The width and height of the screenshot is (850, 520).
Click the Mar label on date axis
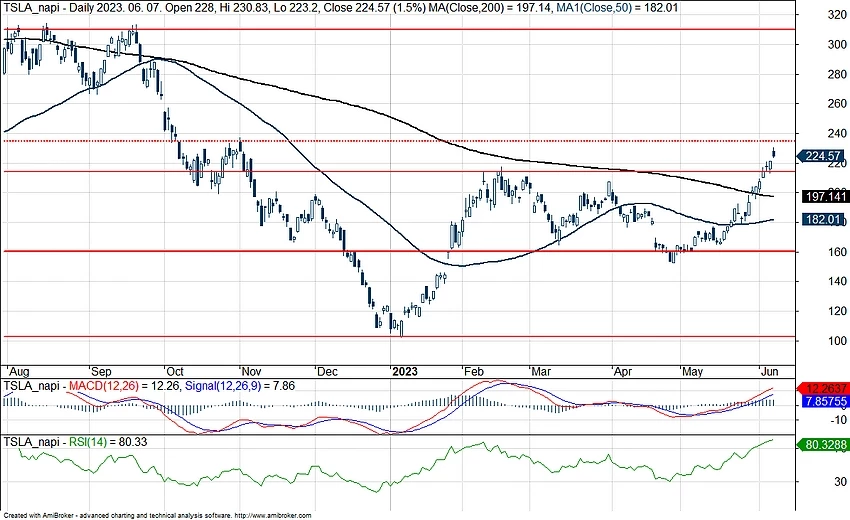point(540,372)
